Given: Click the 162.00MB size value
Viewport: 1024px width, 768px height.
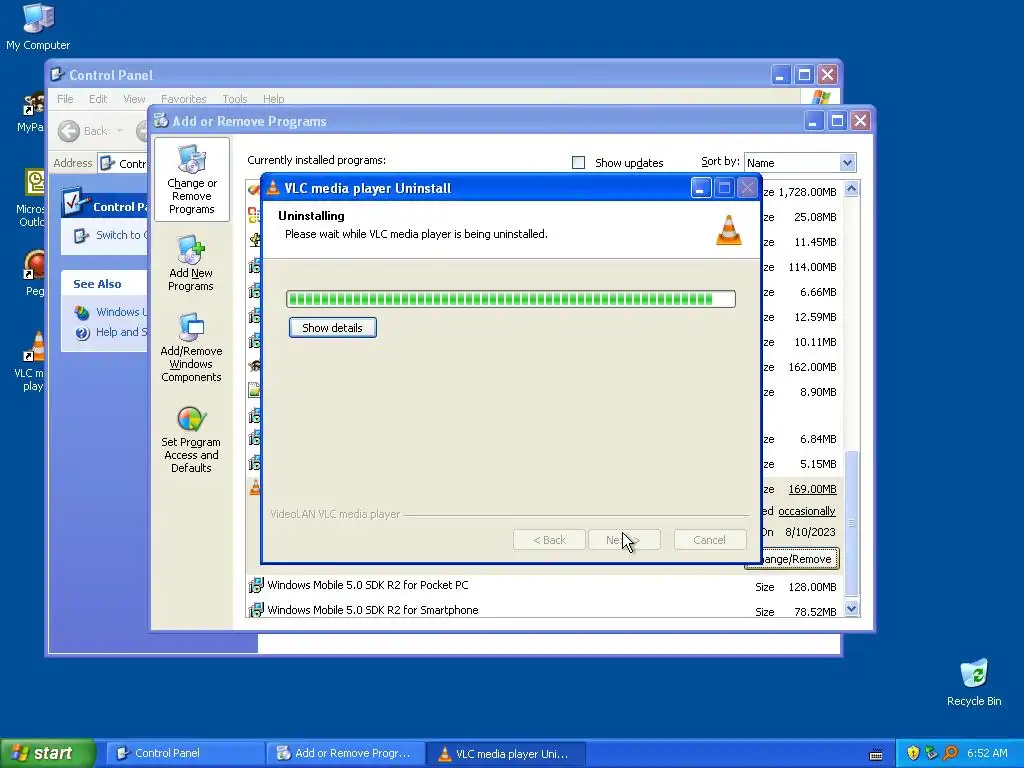Looking at the screenshot, I should coord(812,367).
